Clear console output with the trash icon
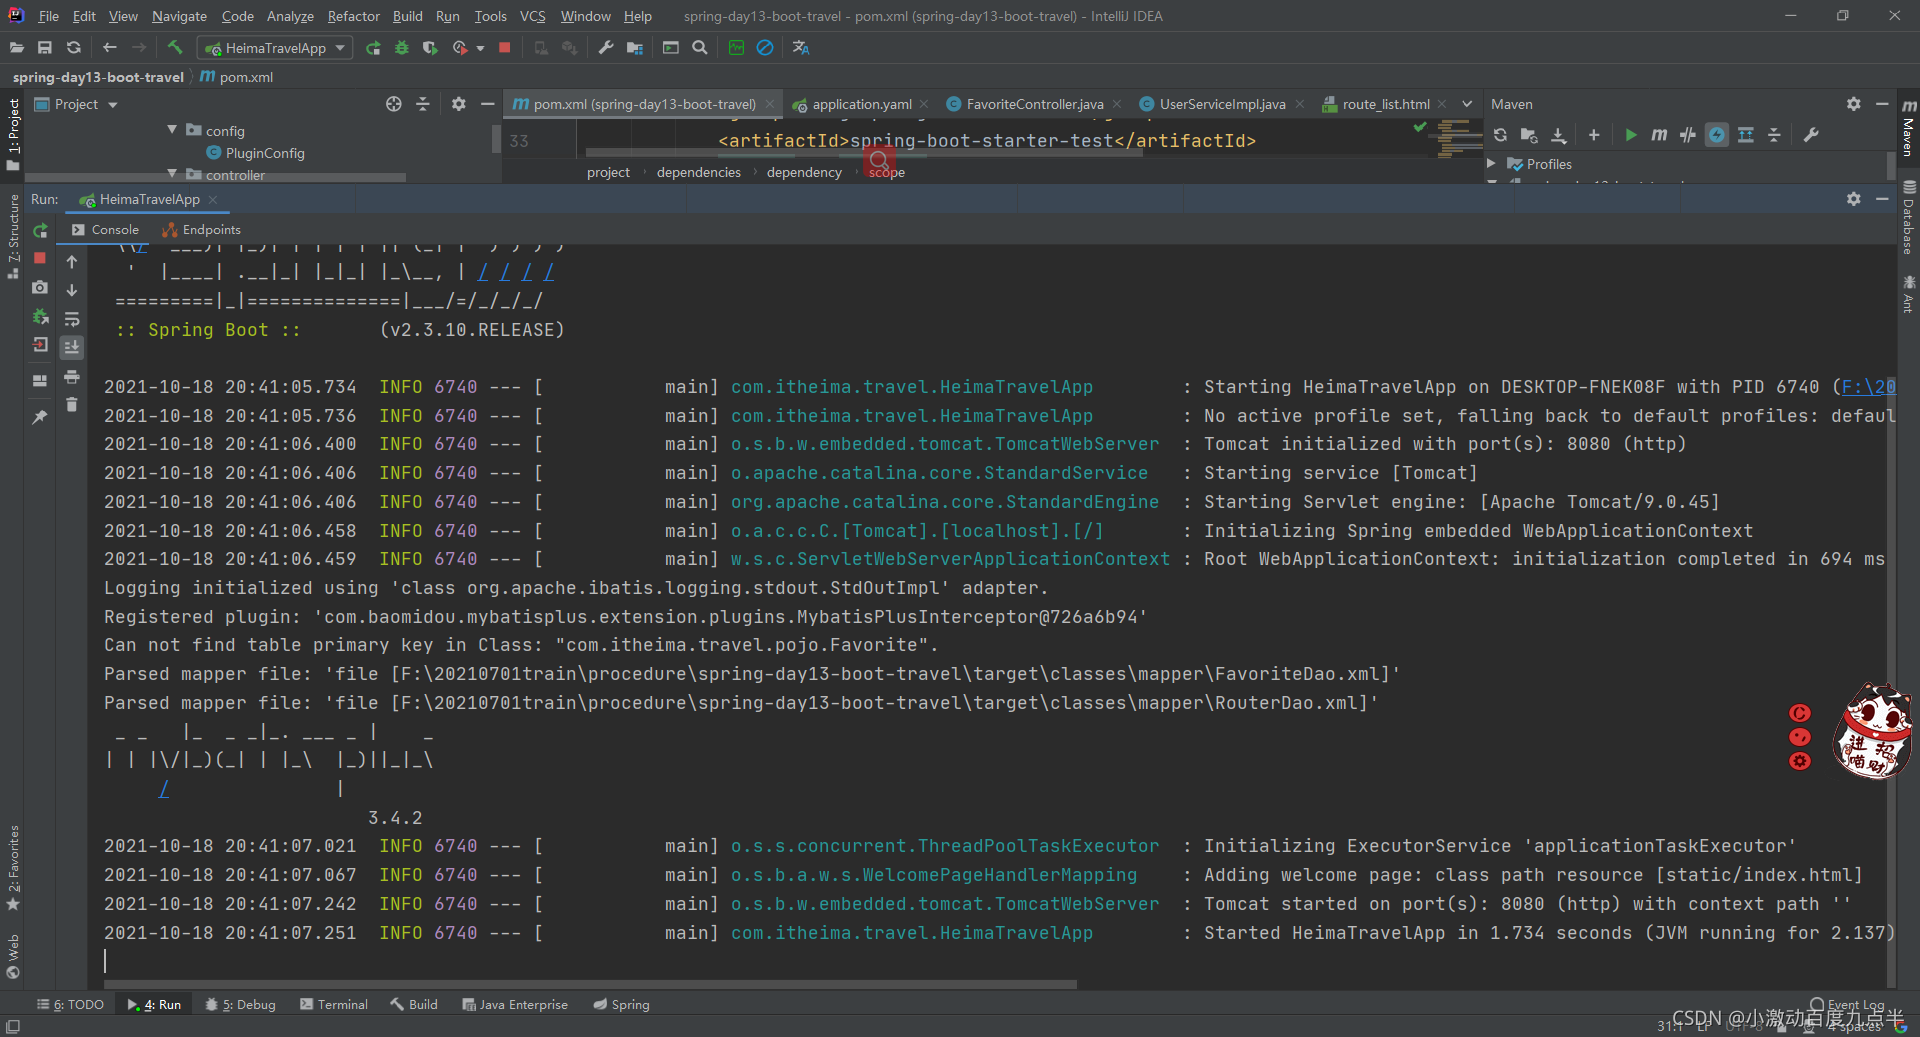Screen dimensions: 1920x1037 coord(71,405)
